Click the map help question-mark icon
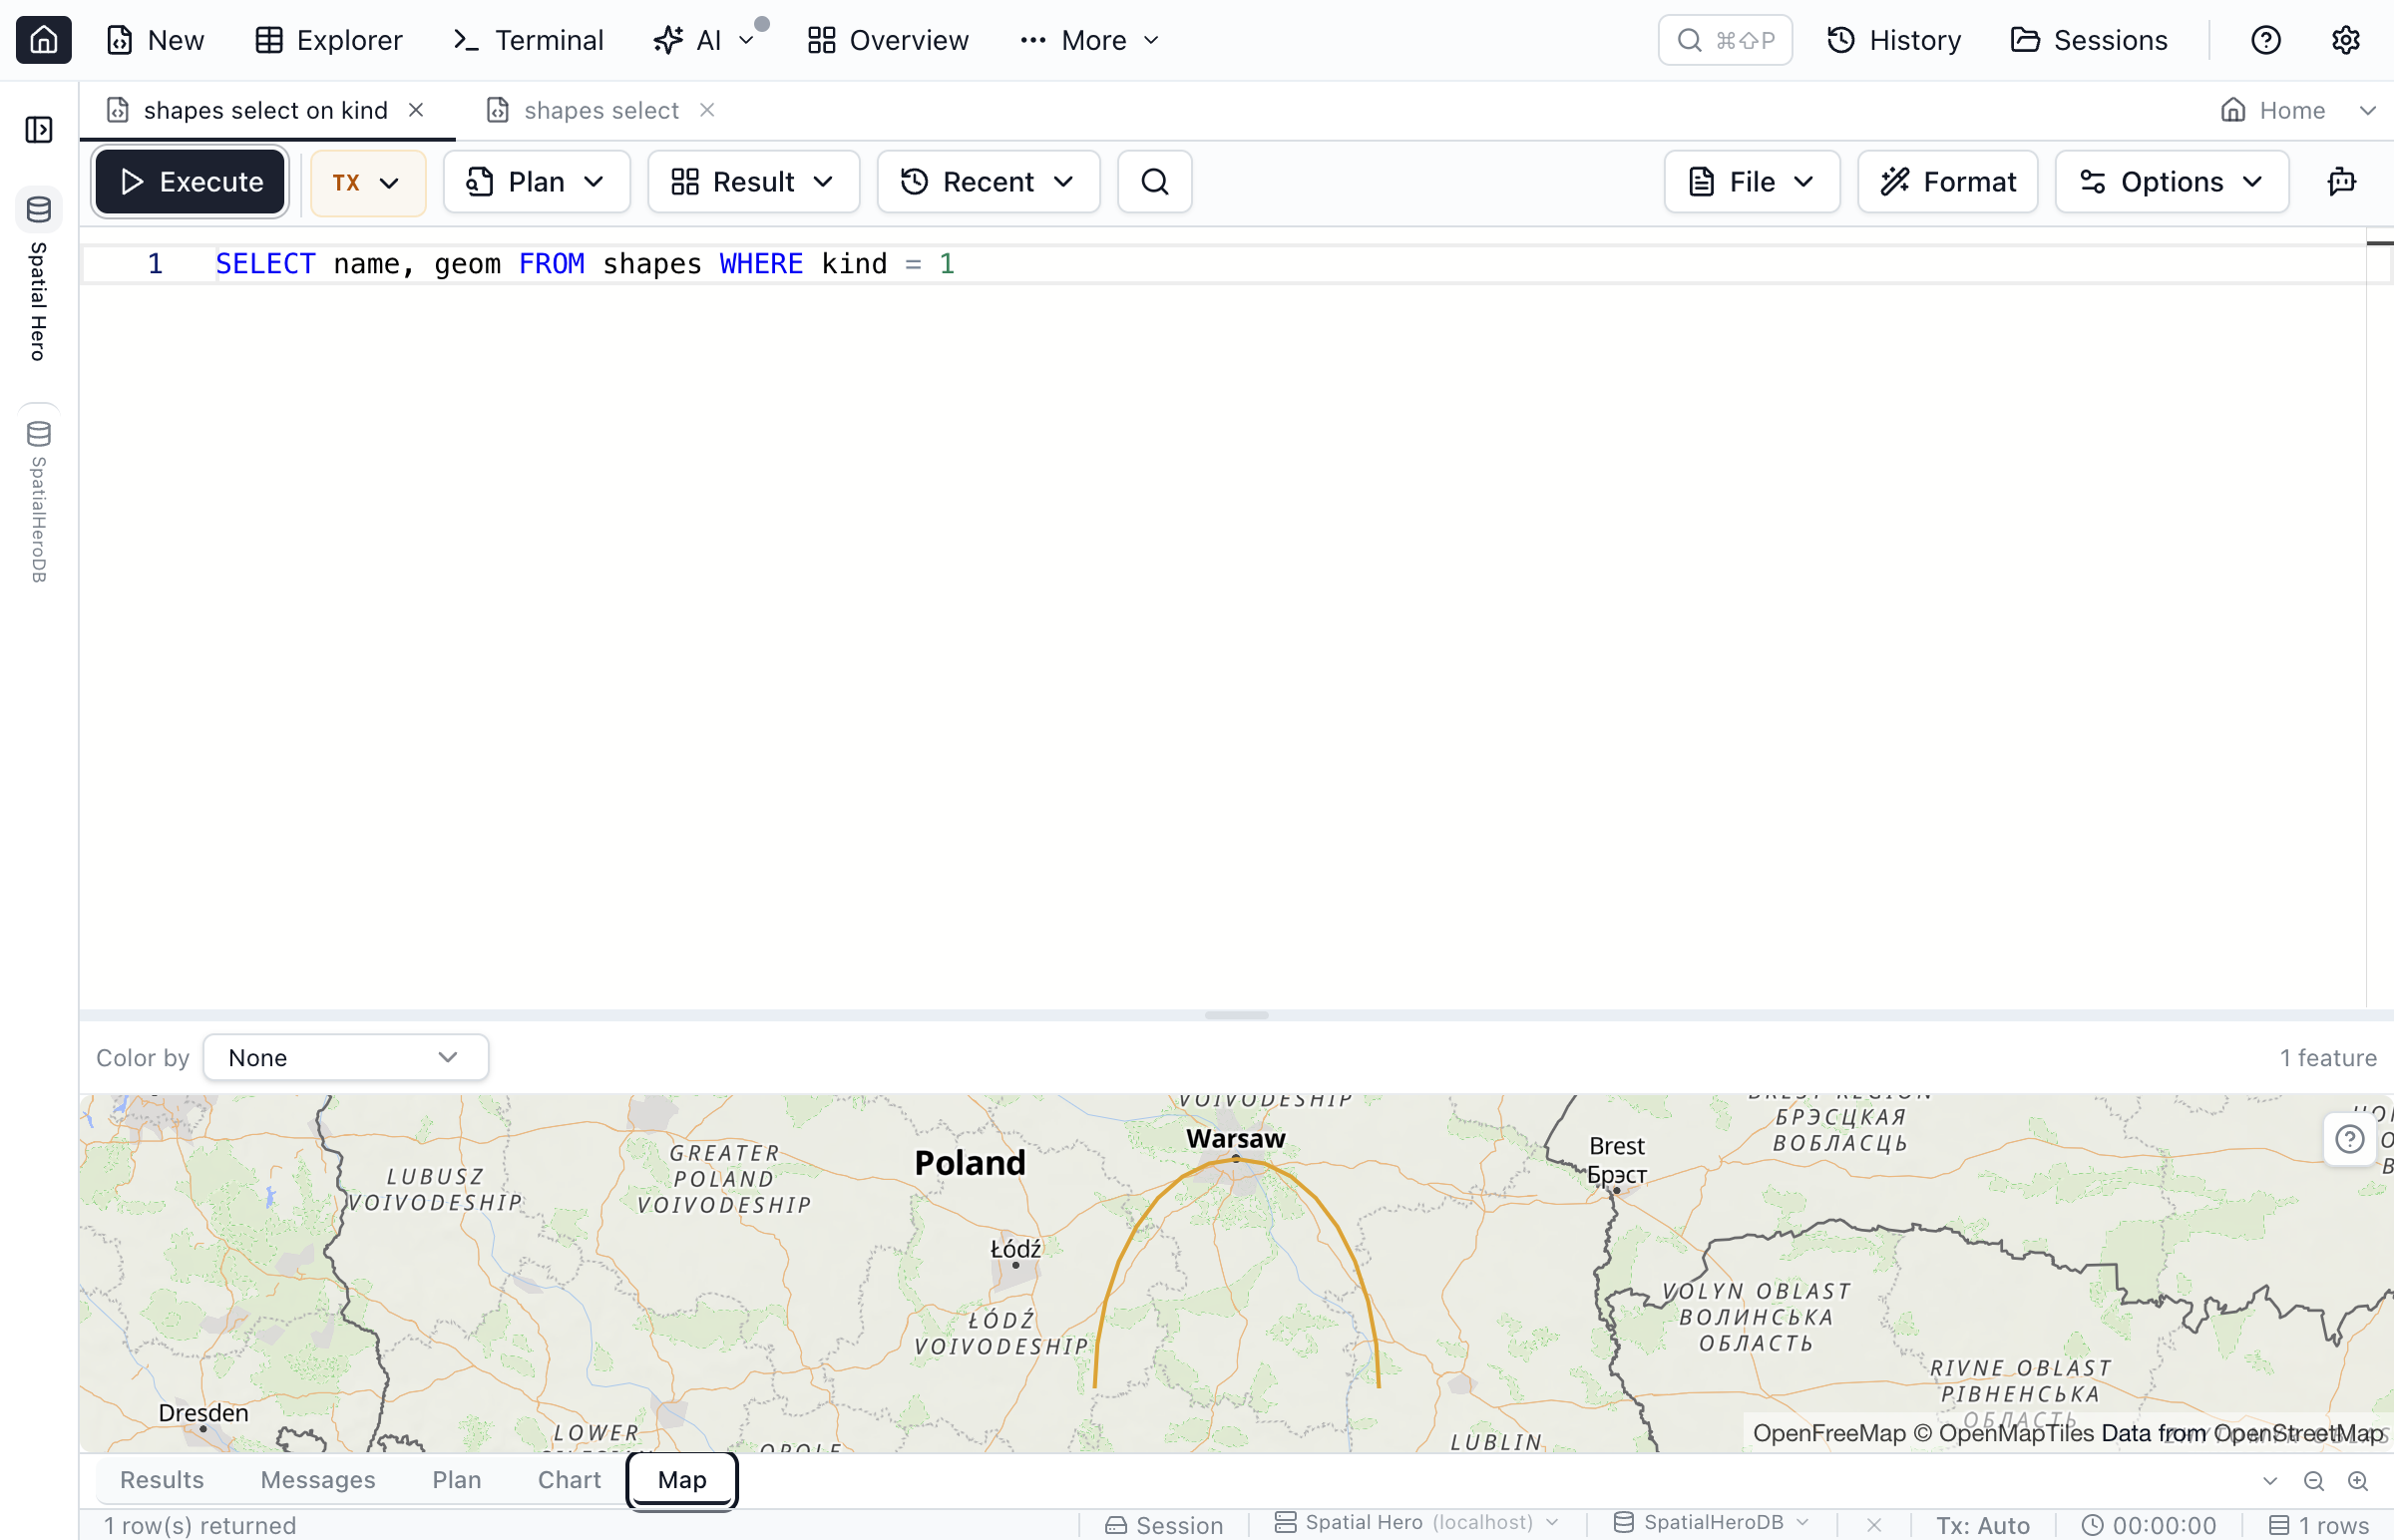 pyautogui.click(x=2348, y=1139)
